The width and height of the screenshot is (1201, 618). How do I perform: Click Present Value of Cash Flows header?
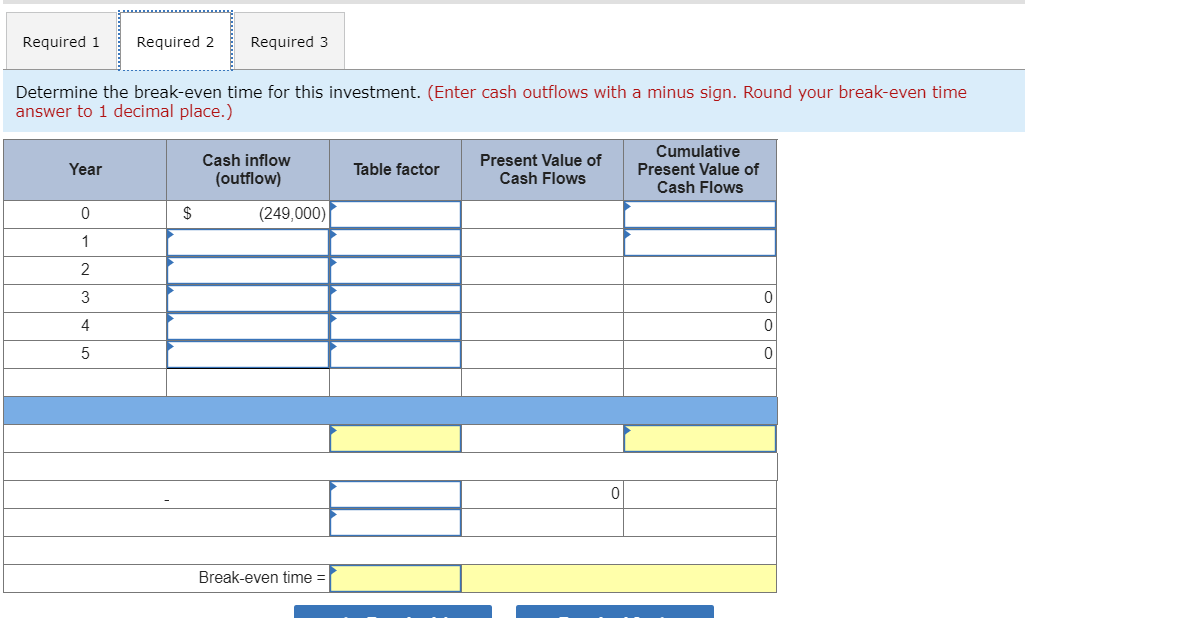(x=541, y=170)
